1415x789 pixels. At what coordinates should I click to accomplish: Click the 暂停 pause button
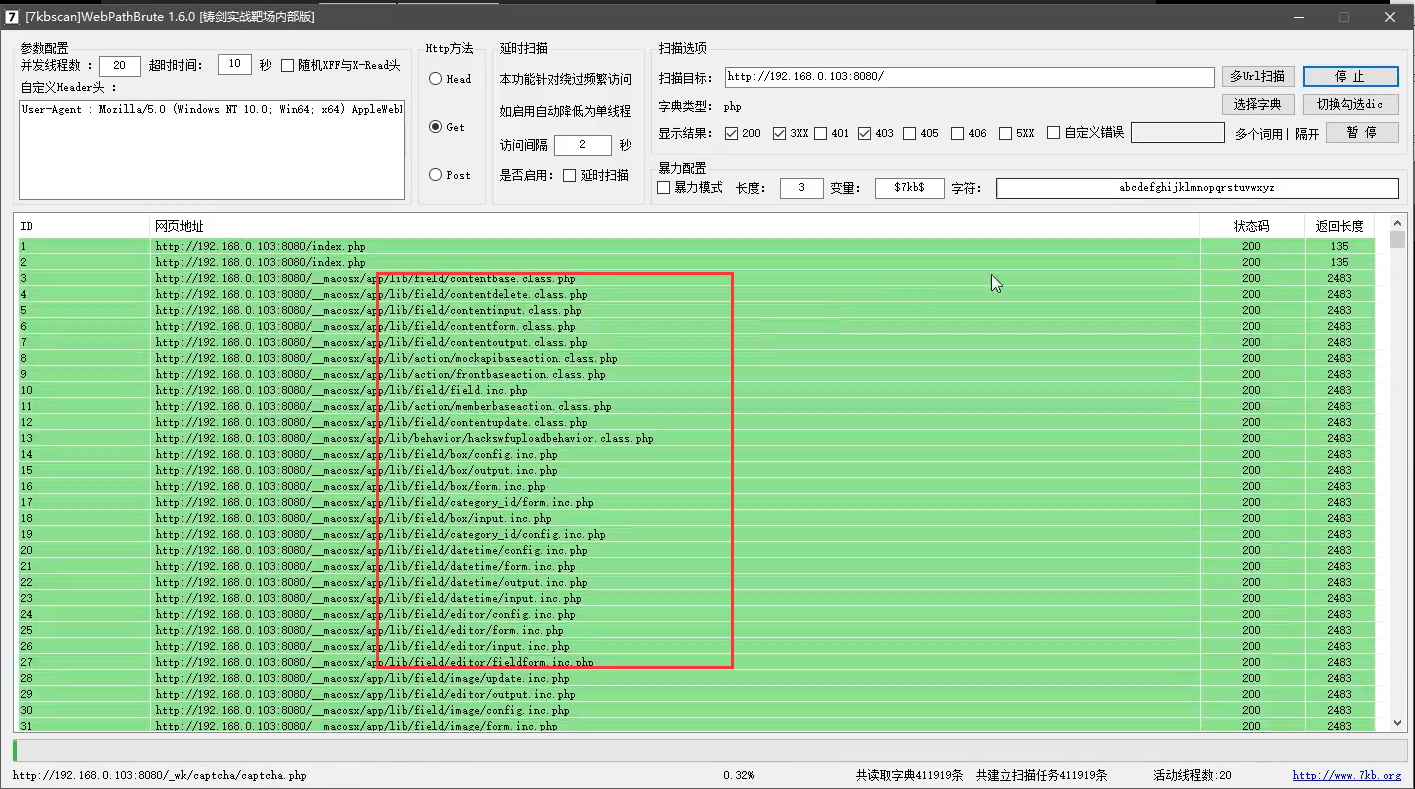1362,132
